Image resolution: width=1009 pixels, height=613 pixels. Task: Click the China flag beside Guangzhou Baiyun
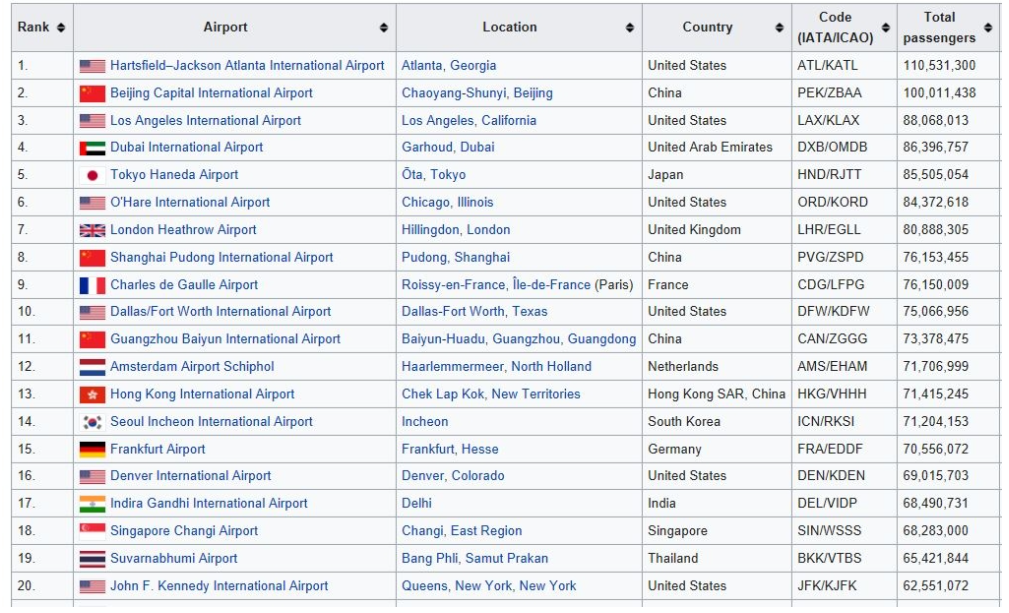tap(92, 340)
